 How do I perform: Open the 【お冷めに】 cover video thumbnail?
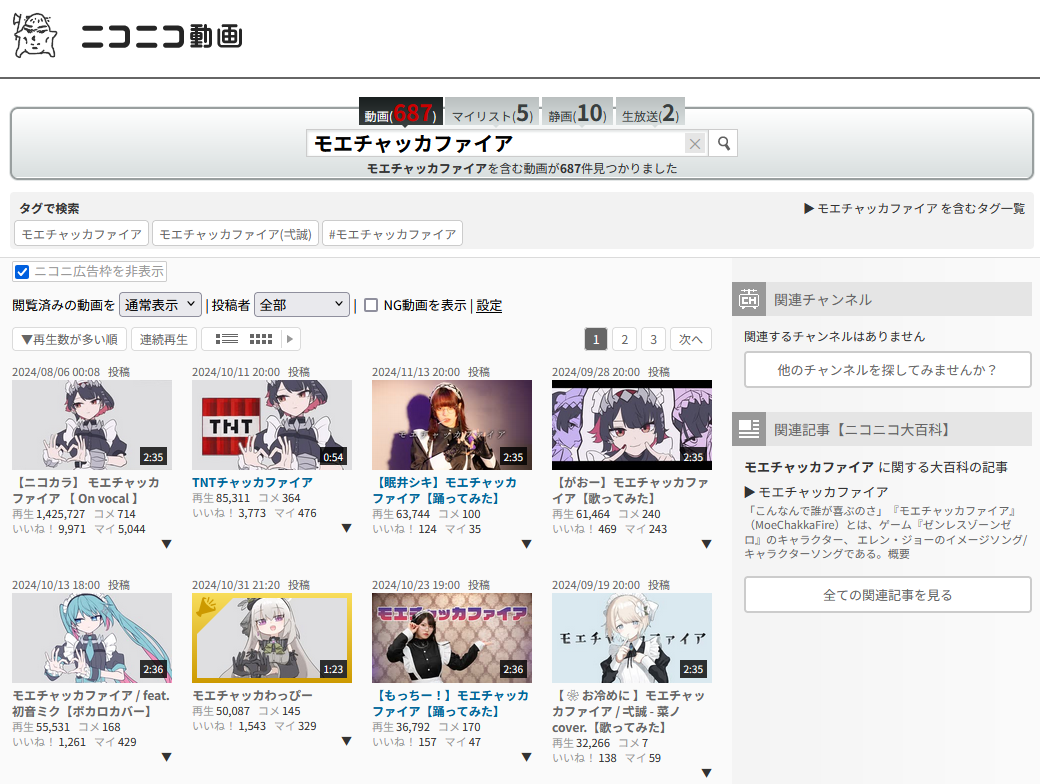[632, 637]
